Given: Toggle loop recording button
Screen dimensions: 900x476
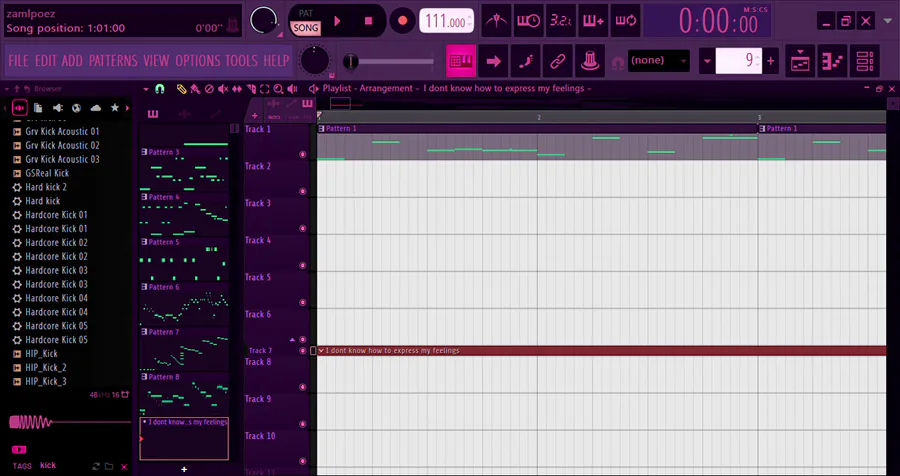Looking at the screenshot, I should tap(625, 21).
